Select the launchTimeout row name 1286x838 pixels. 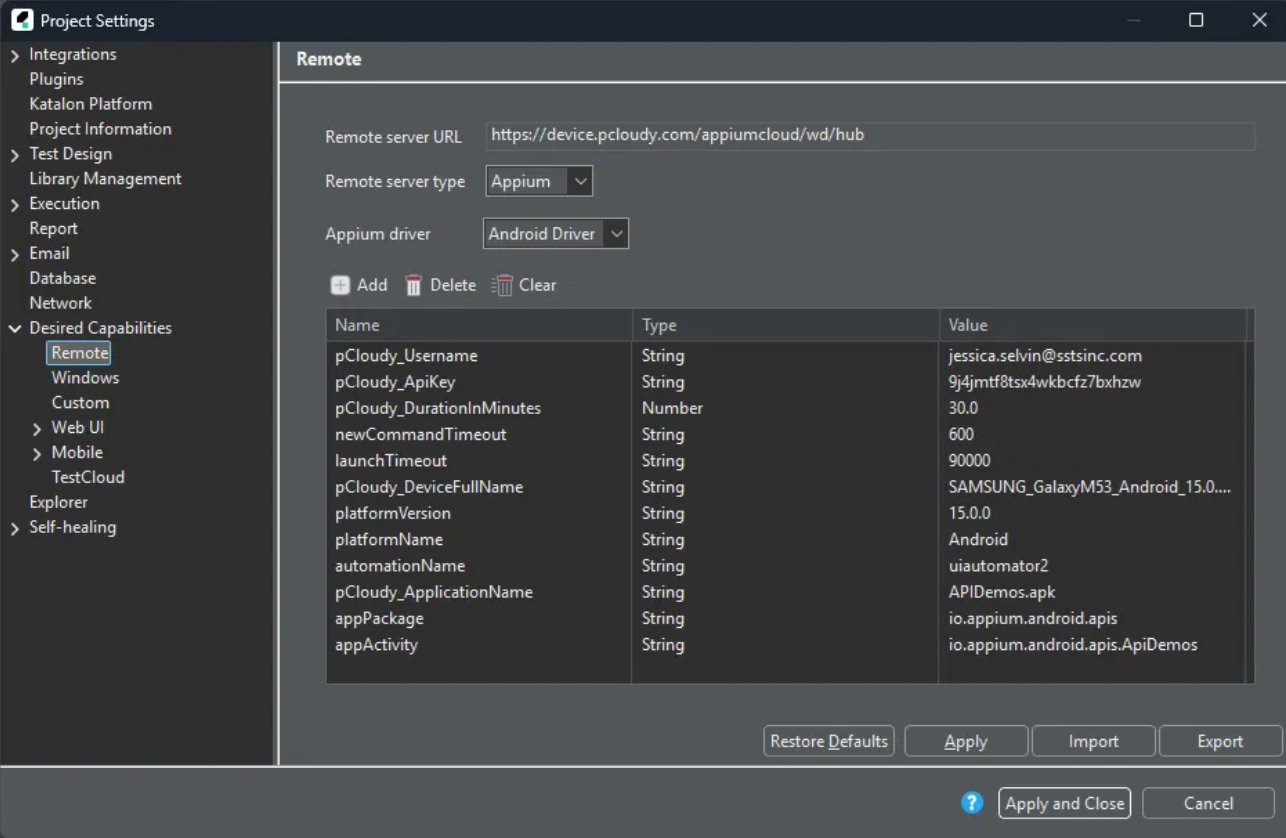coord(391,461)
